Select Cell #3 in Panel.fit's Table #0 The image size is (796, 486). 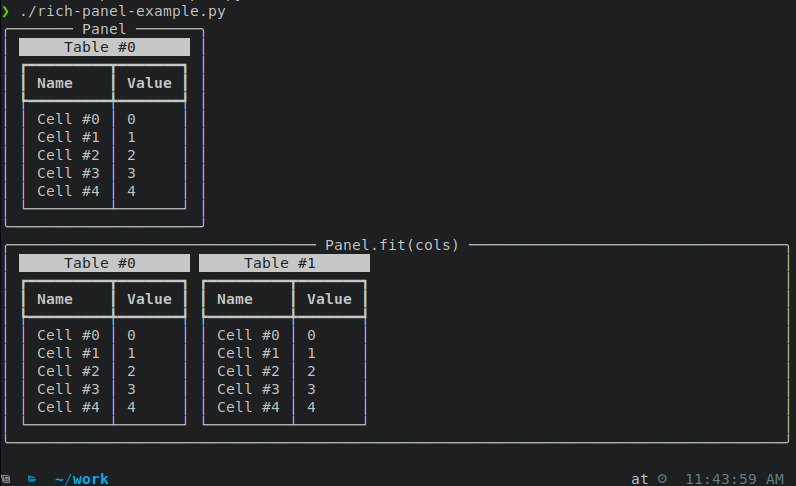(x=69, y=389)
